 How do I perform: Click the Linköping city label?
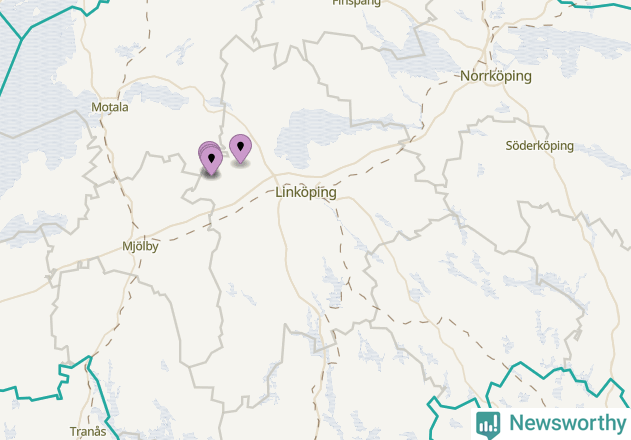coord(306,192)
